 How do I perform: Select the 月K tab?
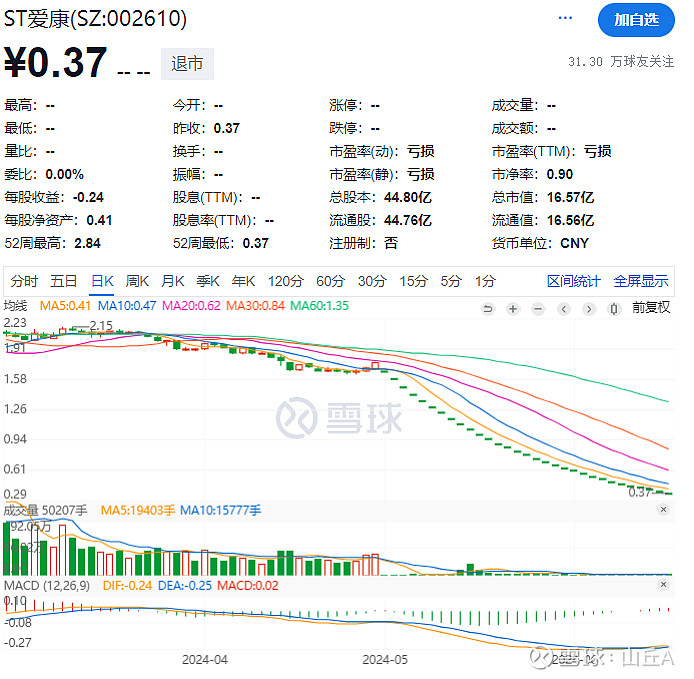(173, 281)
